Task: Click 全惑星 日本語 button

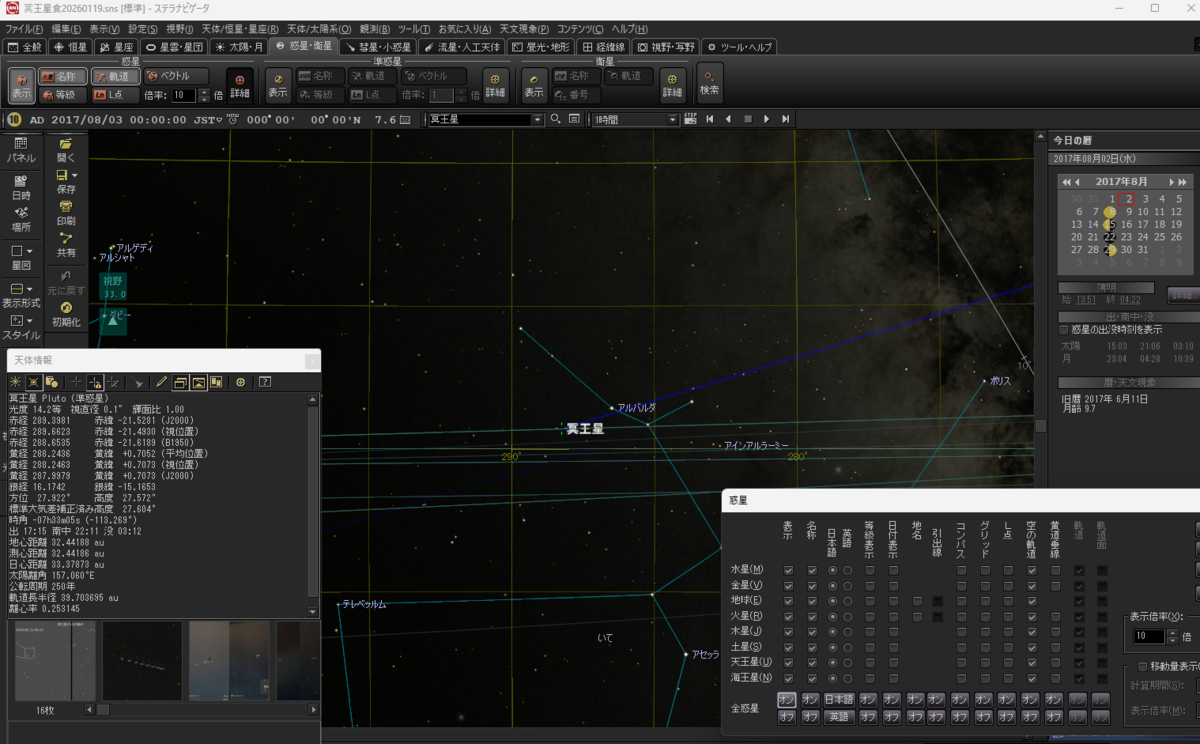Action: (x=838, y=700)
